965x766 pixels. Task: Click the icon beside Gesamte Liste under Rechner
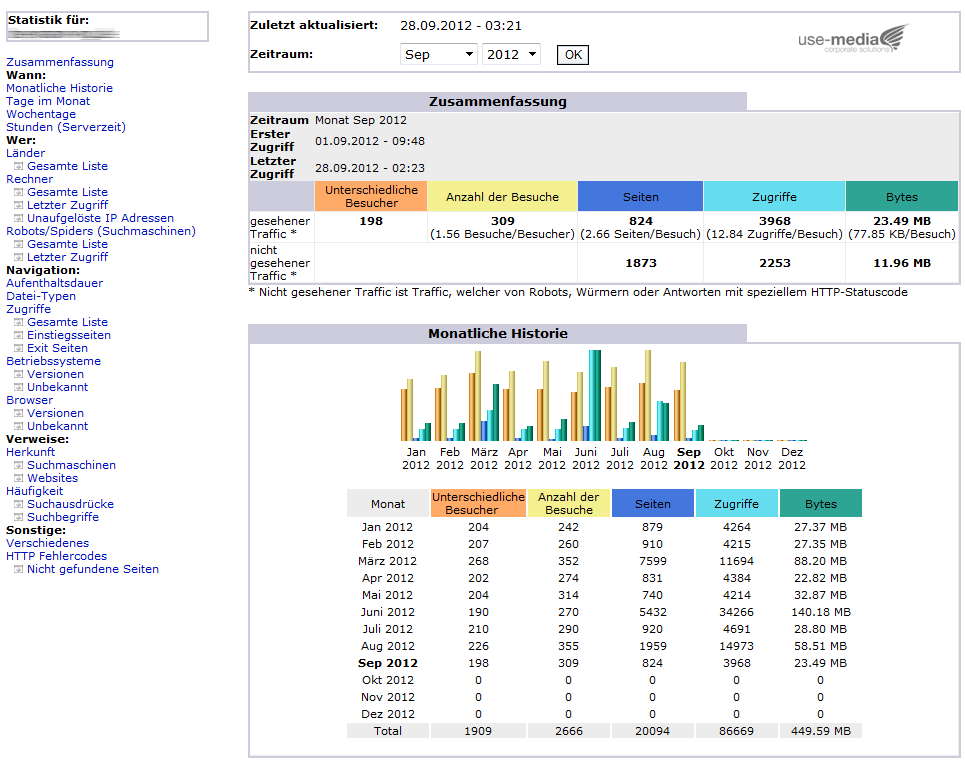pos(18,192)
